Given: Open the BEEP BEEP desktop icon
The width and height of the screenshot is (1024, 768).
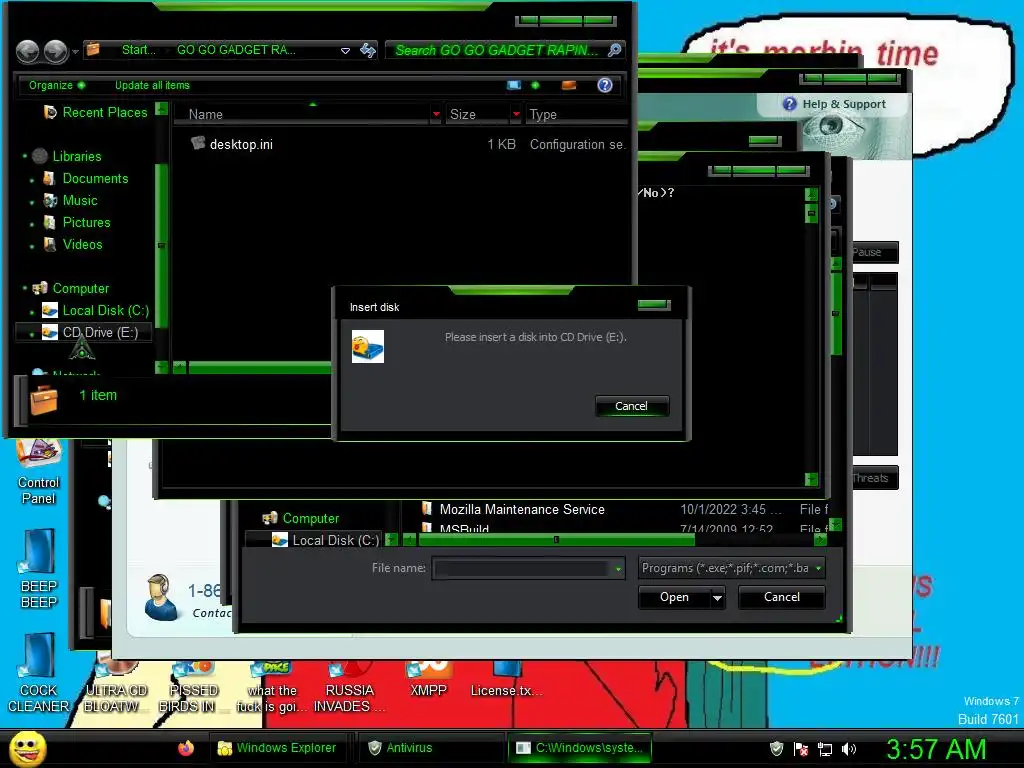Looking at the screenshot, I should coord(38,568).
